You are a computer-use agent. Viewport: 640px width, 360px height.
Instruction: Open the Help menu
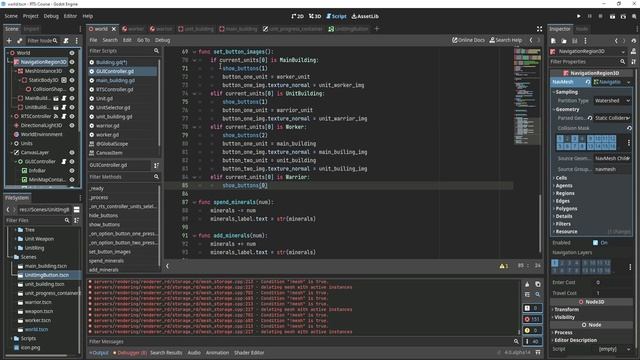tap(88, 16)
